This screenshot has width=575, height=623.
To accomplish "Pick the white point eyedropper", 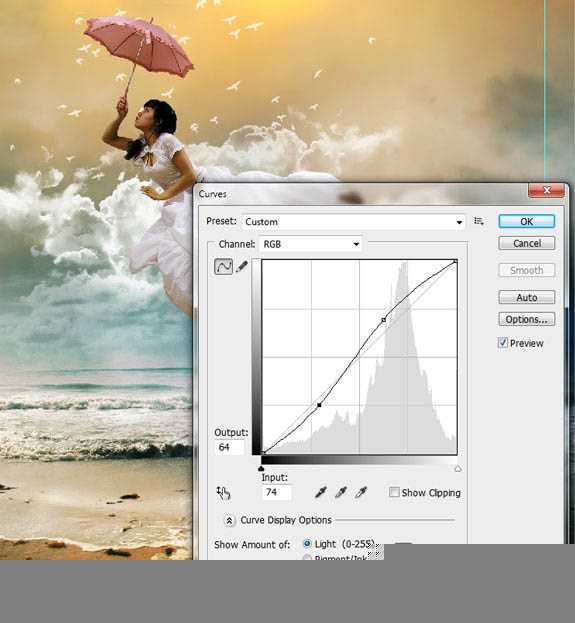I will (x=360, y=493).
